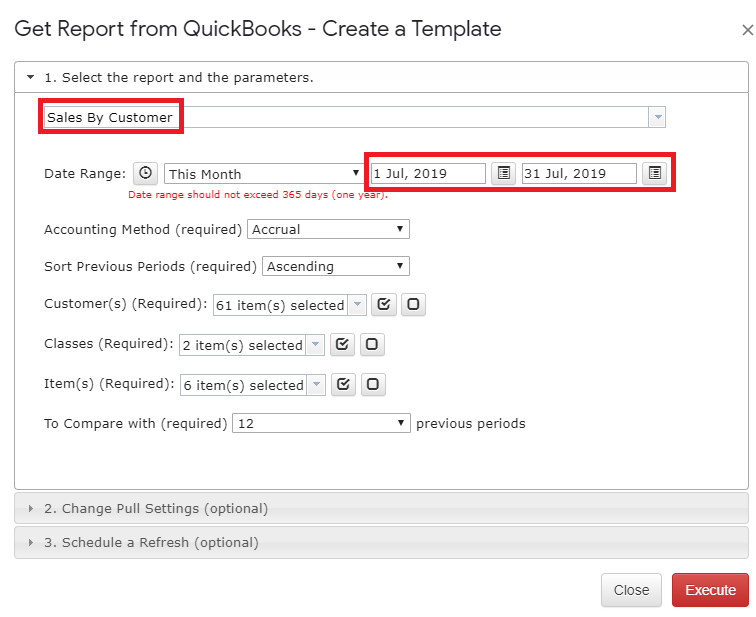Click the Close button
Viewport: 756px width, 617px height.
631,590
